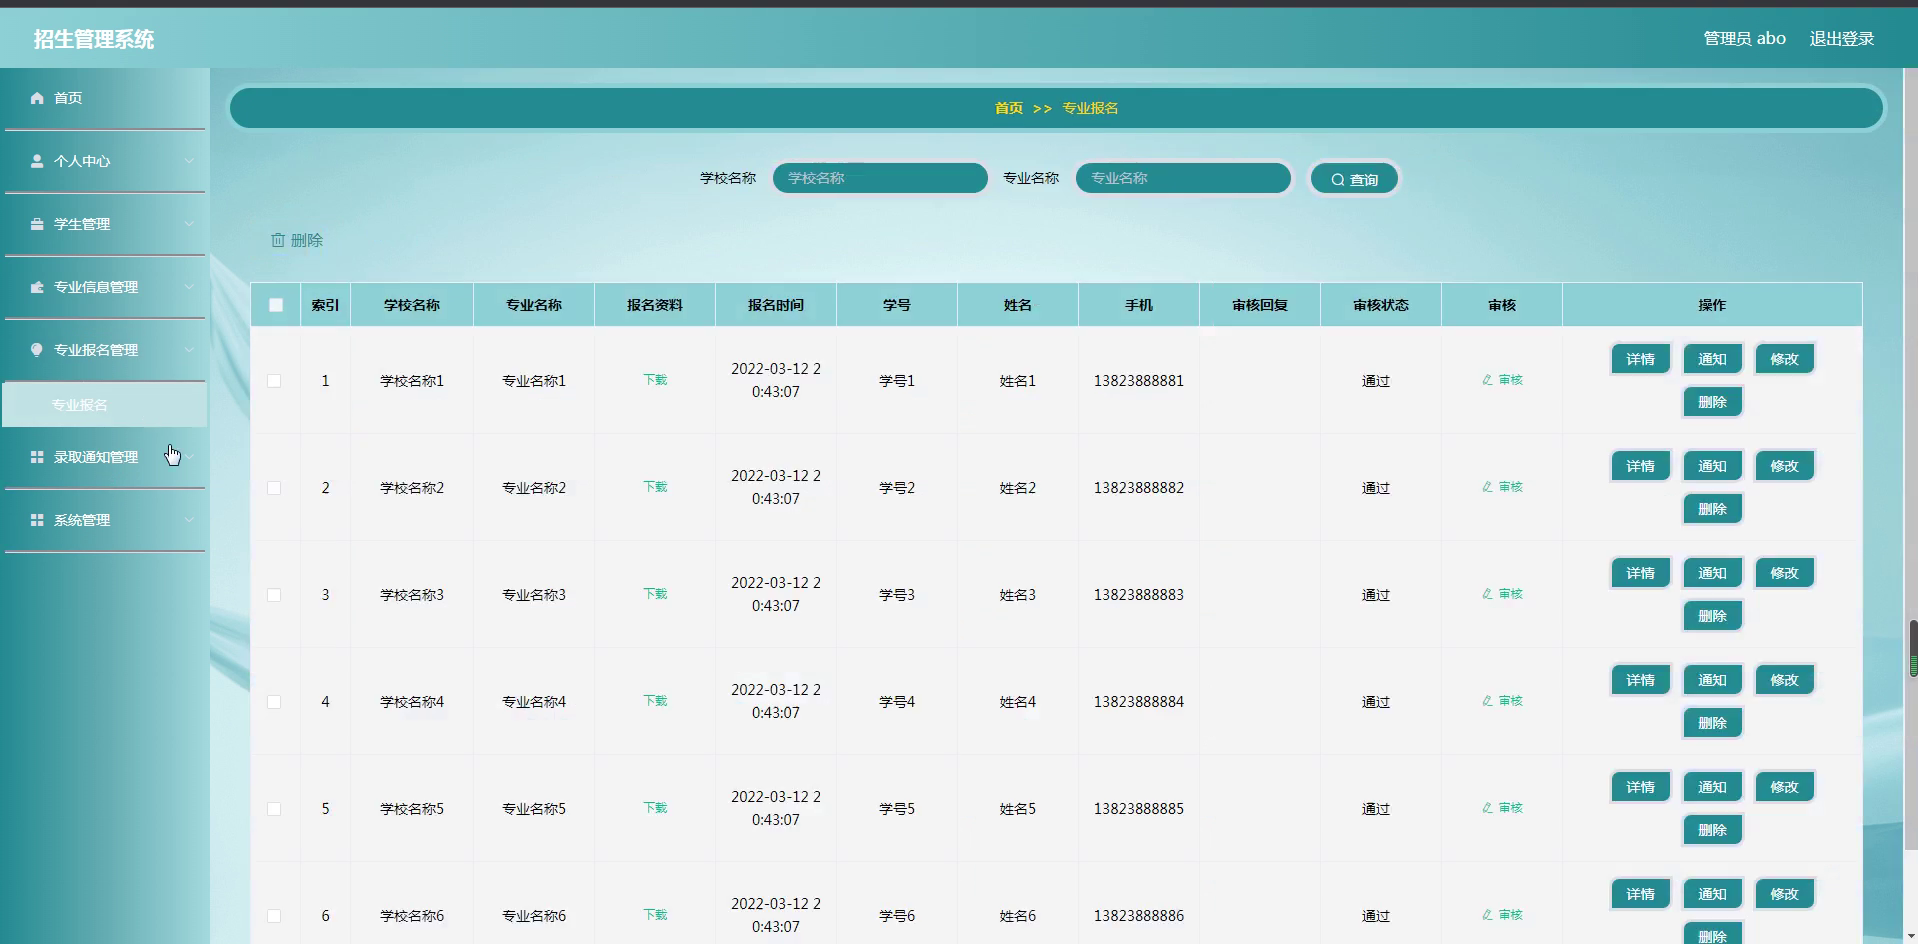The width and height of the screenshot is (1918, 944).
Task: Click the 审核 edit icon for row 1
Action: pos(1487,380)
